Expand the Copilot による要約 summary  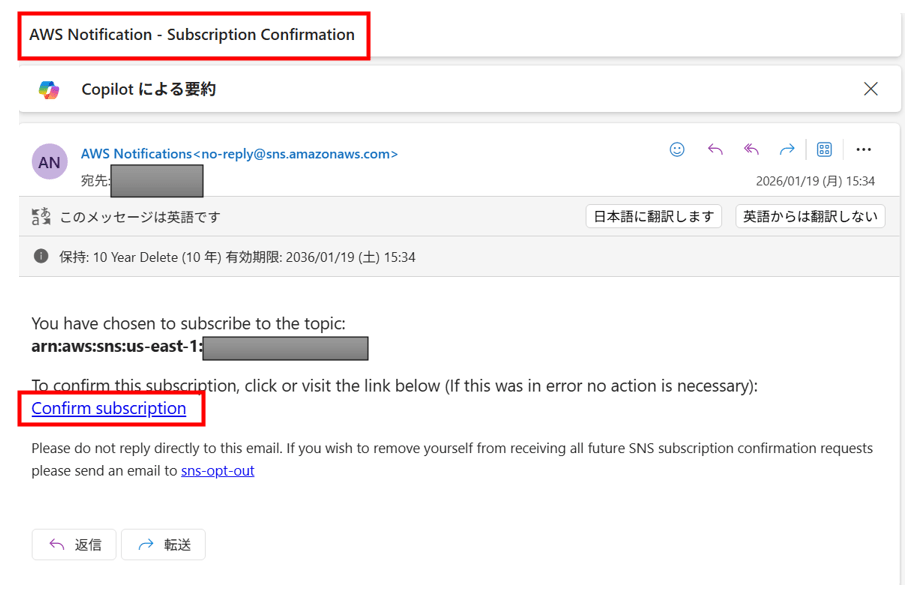point(149,90)
